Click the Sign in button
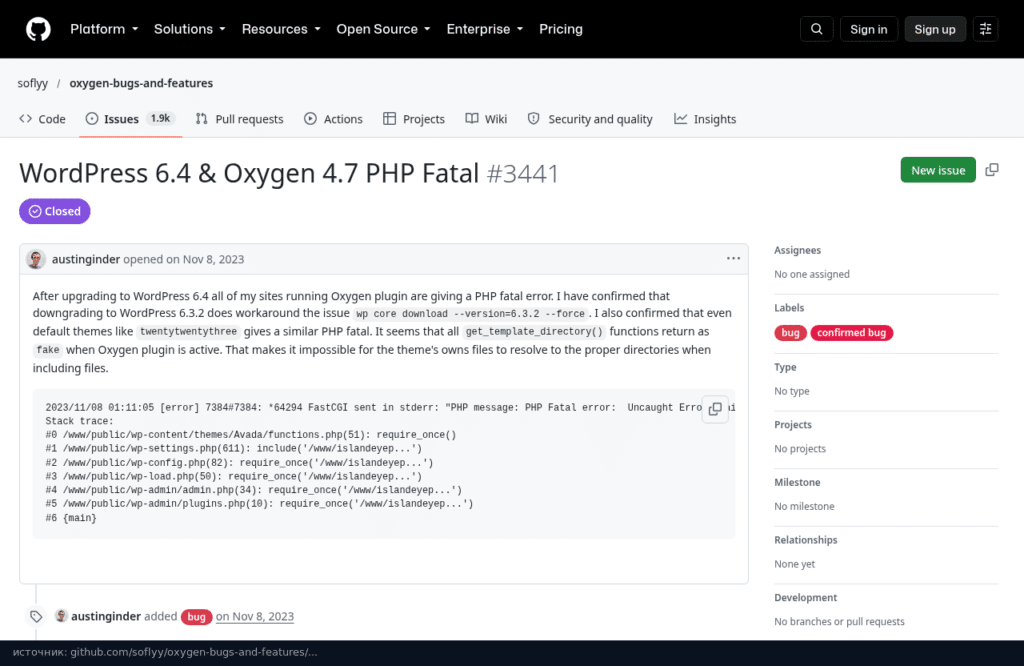 pyautogui.click(x=869, y=29)
